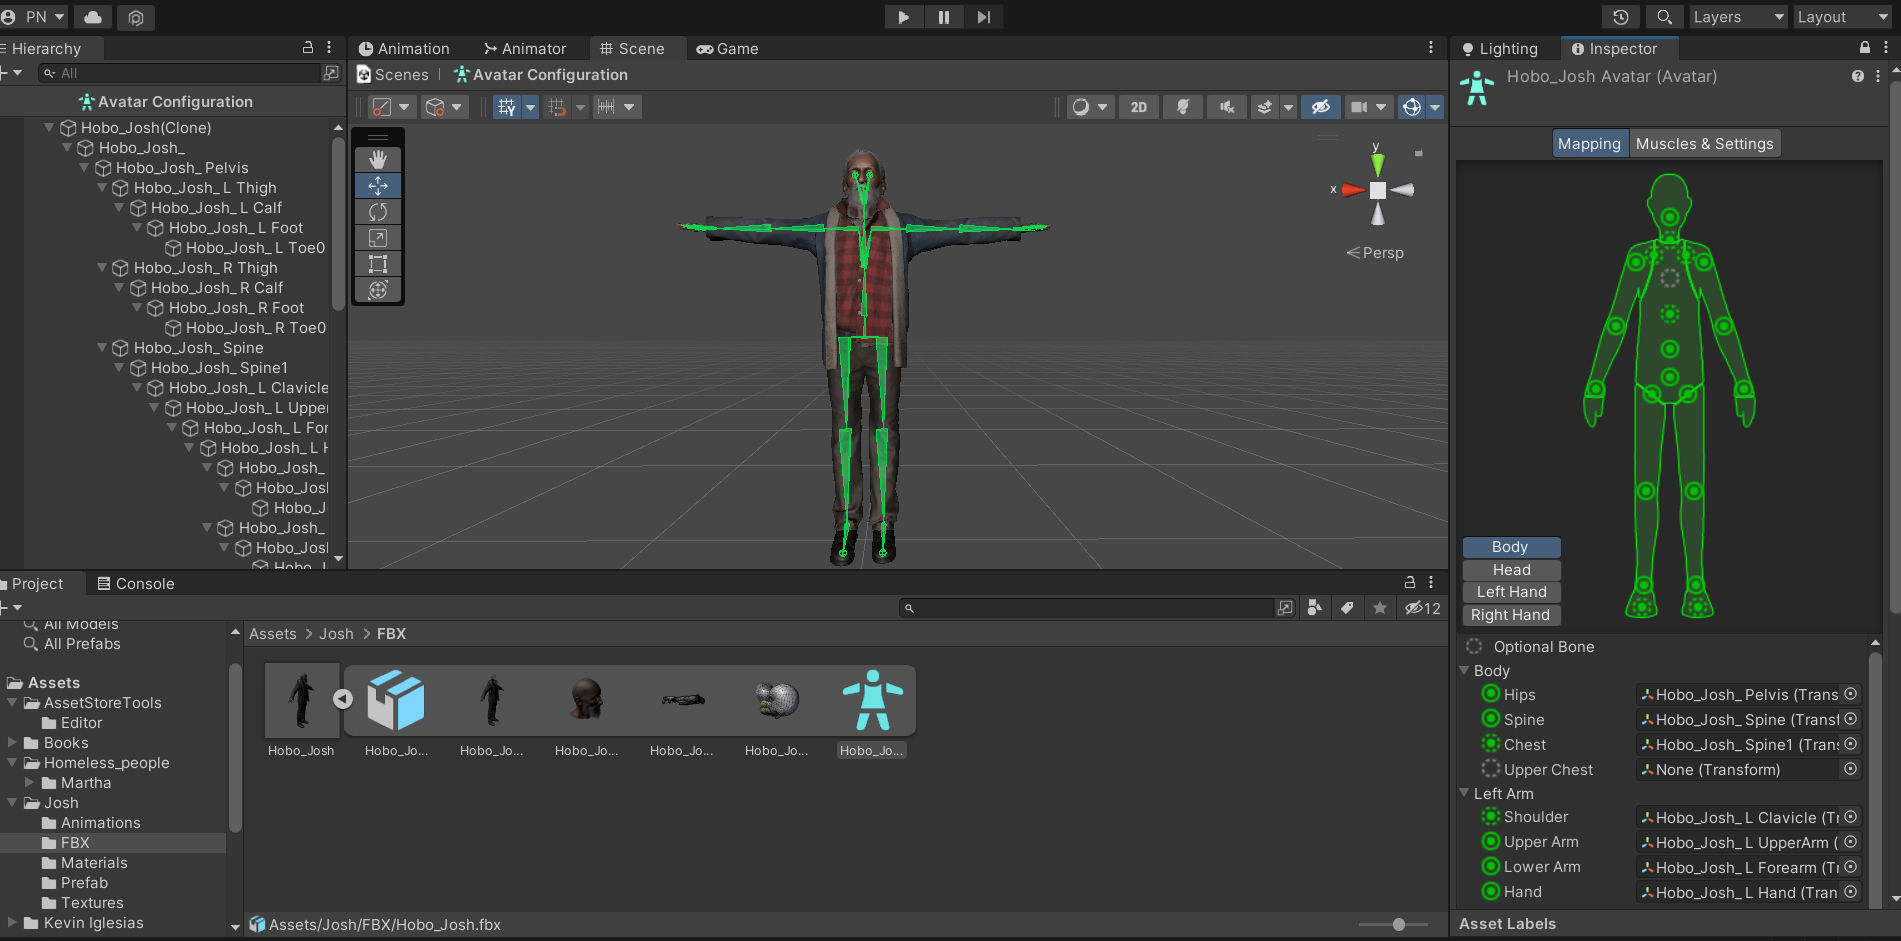Image resolution: width=1901 pixels, height=941 pixels.
Task: Open the Project panel three-dot menu
Action: point(1431,583)
